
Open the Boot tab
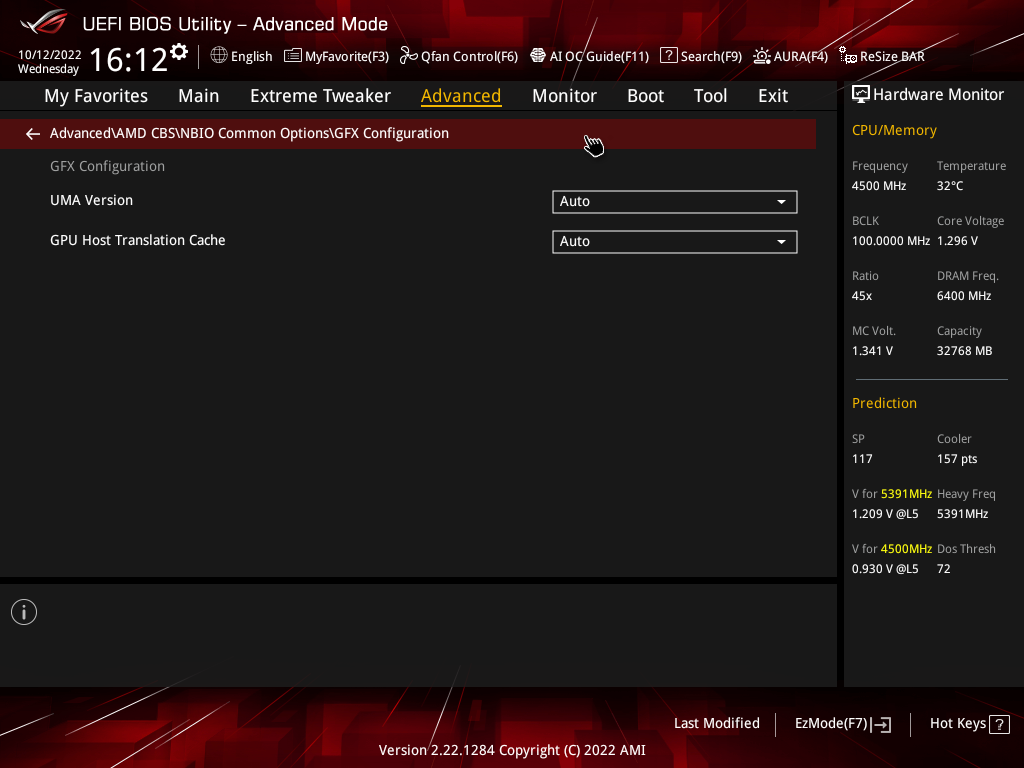coord(645,96)
